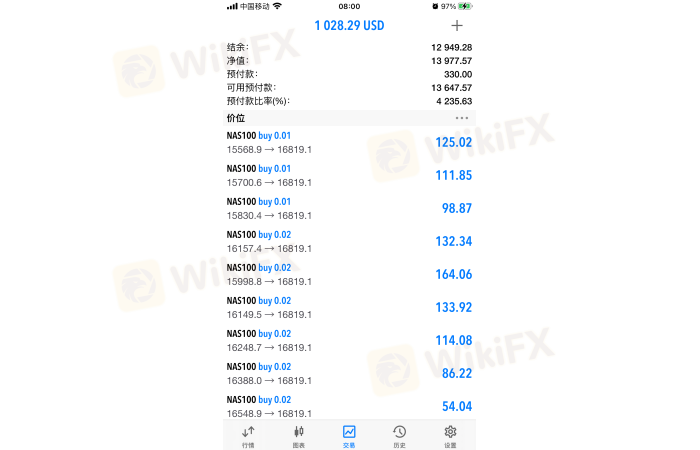This screenshot has width=700, height=450.
Task: Tap the 1 028.29 USD profit header
Action: tap(349, 26)
